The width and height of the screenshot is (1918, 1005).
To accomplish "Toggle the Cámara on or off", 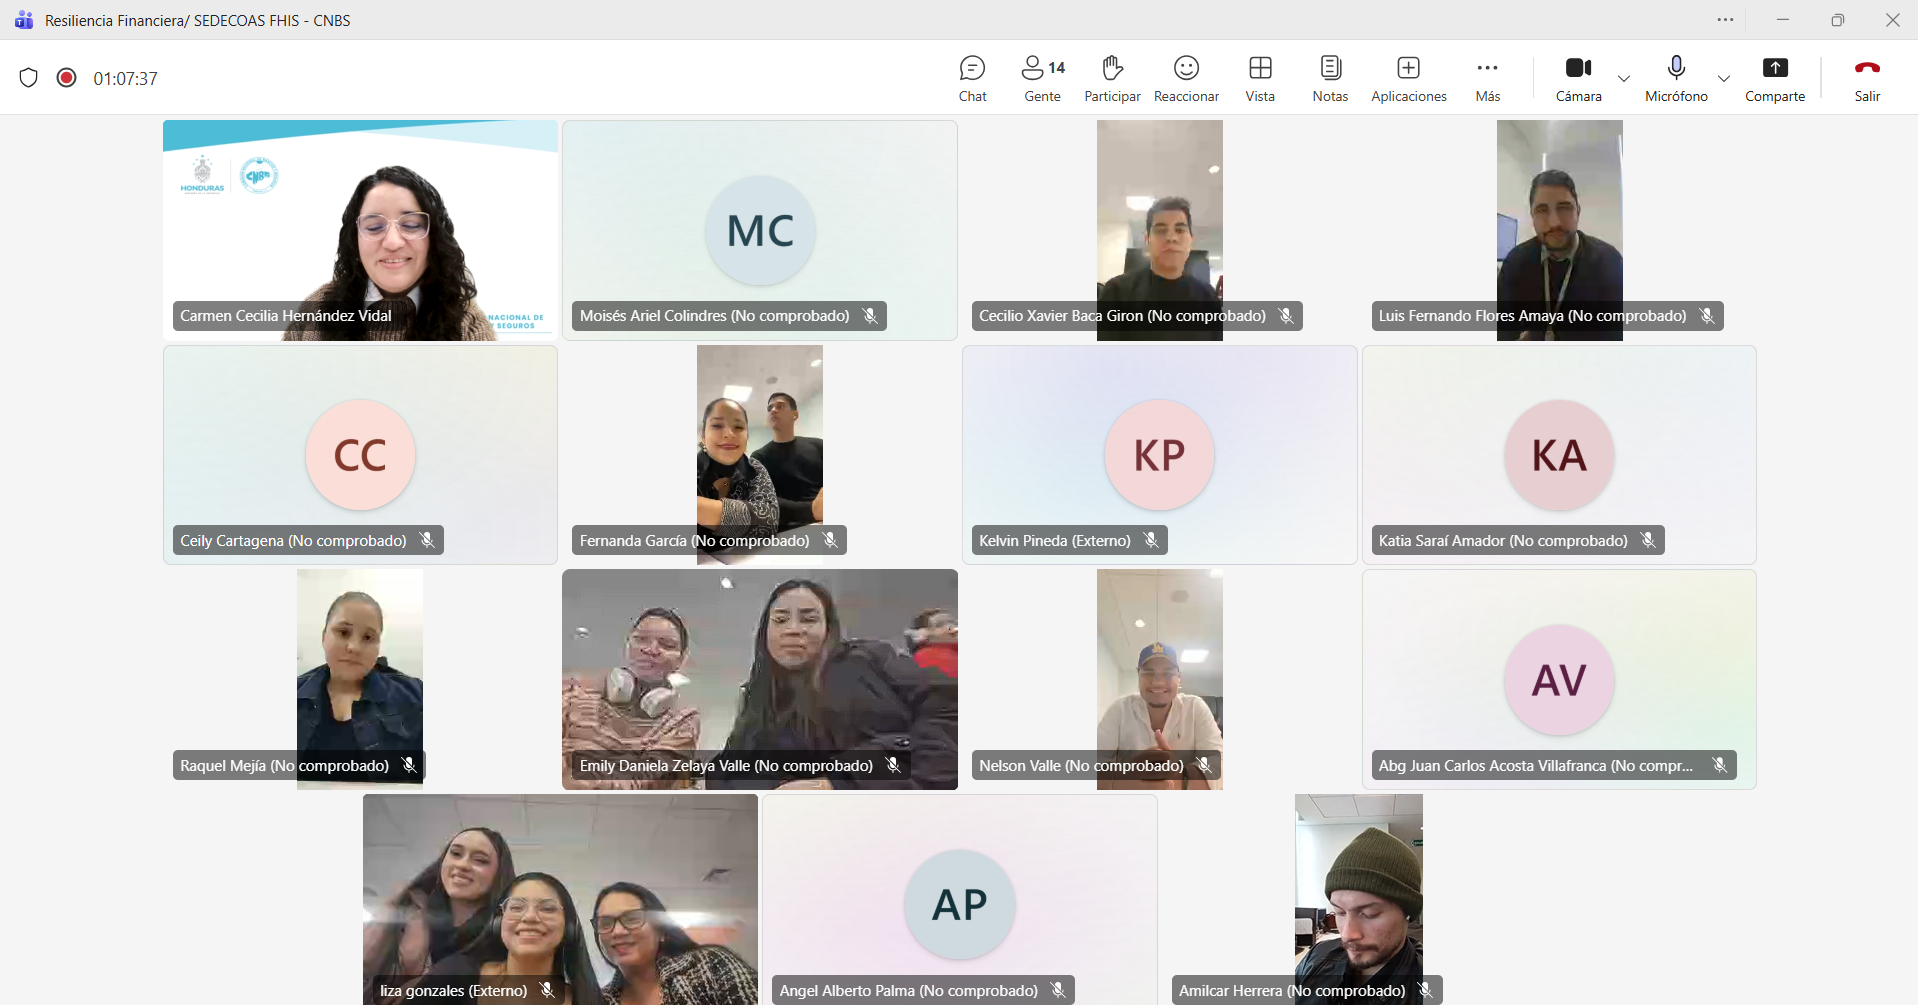I will [1578, 78].
